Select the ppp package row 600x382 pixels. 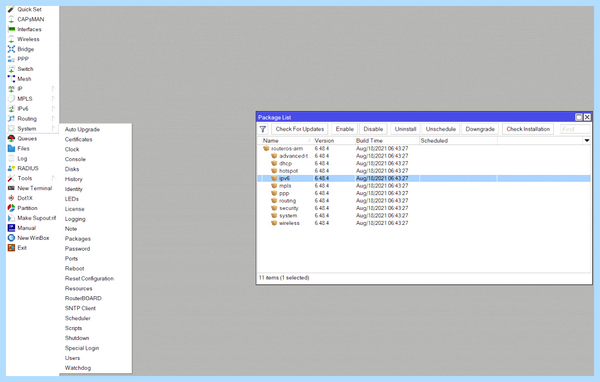(x=424, y=193)
